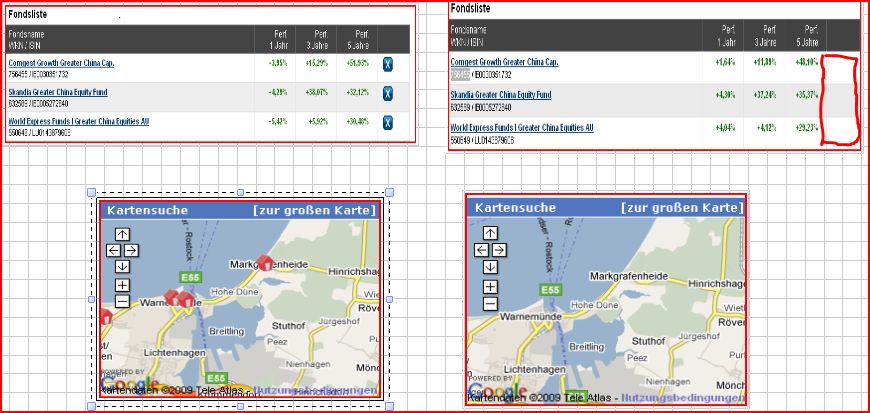Select the '+35,37%' performance value
Image resolution: width=870 pixels, height=413 pixels.
[807, 95]
